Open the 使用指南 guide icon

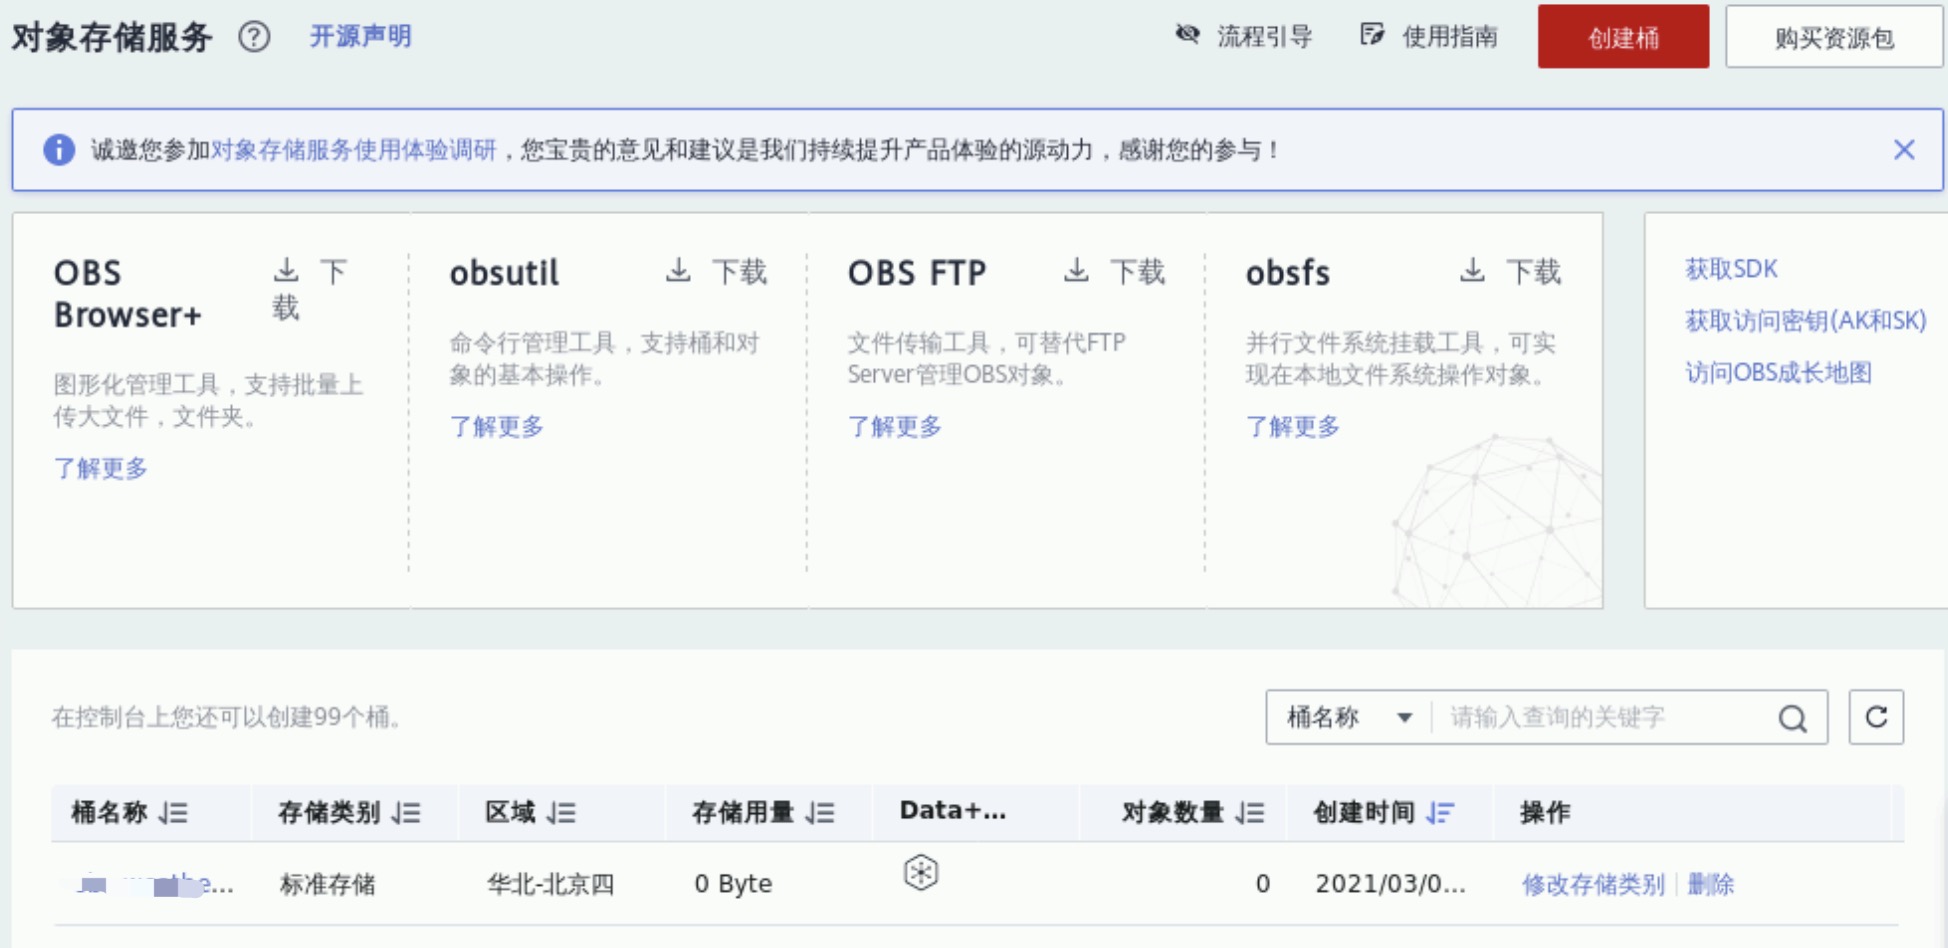pos(1372,35)
